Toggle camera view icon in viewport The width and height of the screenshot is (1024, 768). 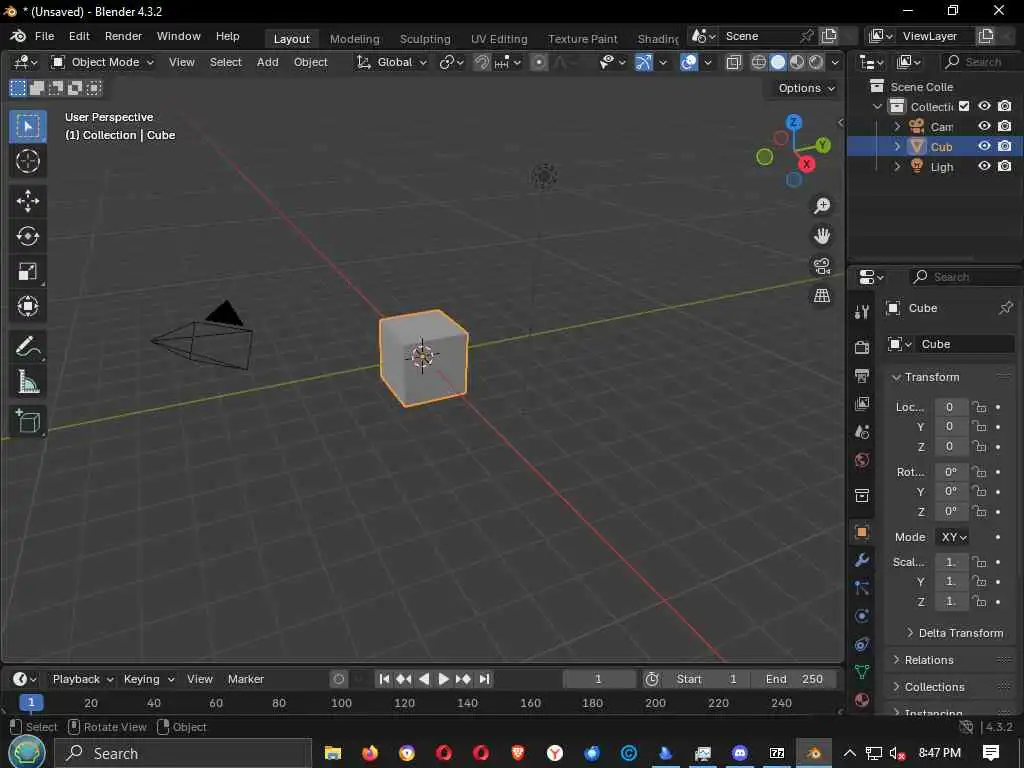point(822,266)
